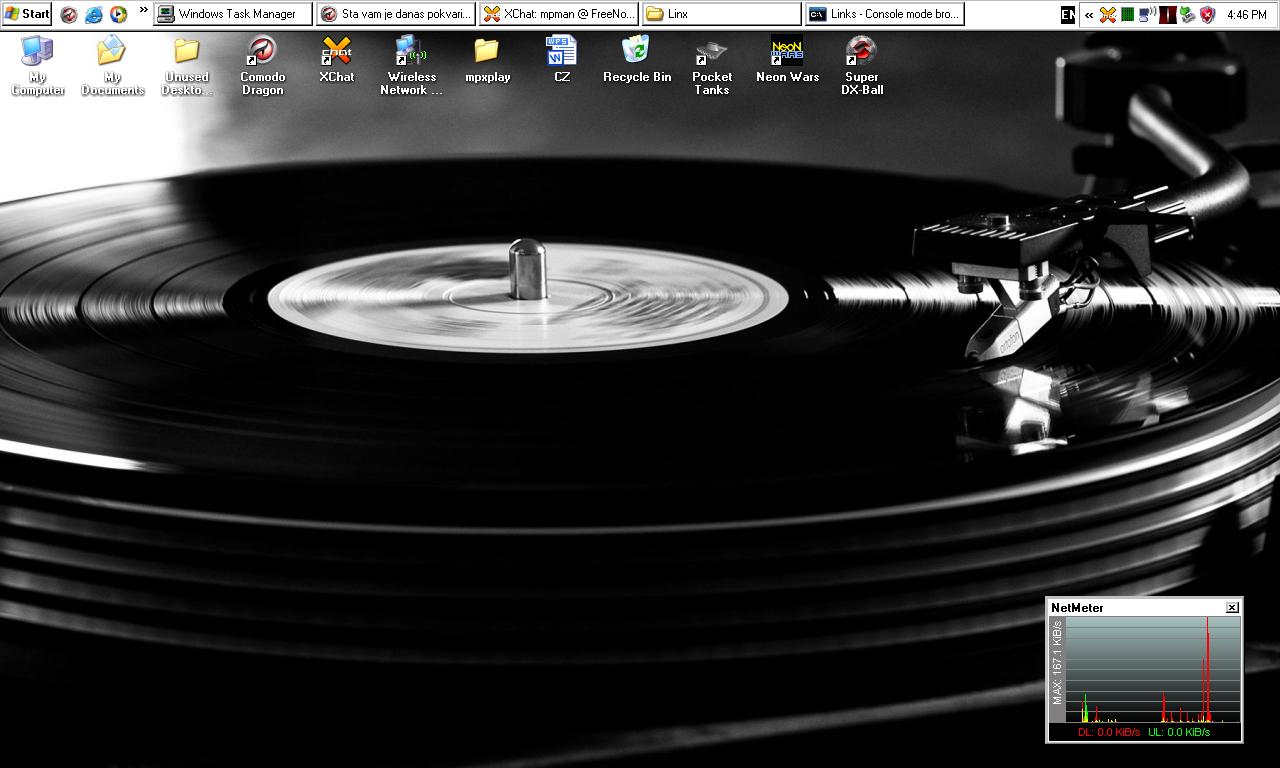1280x768 pixels.
Task: Open the Comodo Dragon desktop shortcut
Action: [x=262, y=52]
